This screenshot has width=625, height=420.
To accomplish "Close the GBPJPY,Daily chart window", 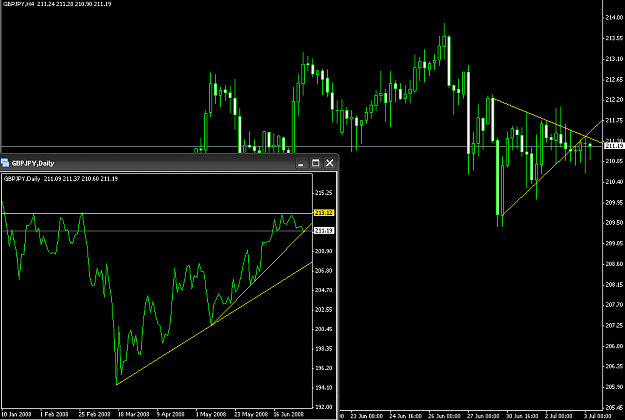I will click(330, 163).
